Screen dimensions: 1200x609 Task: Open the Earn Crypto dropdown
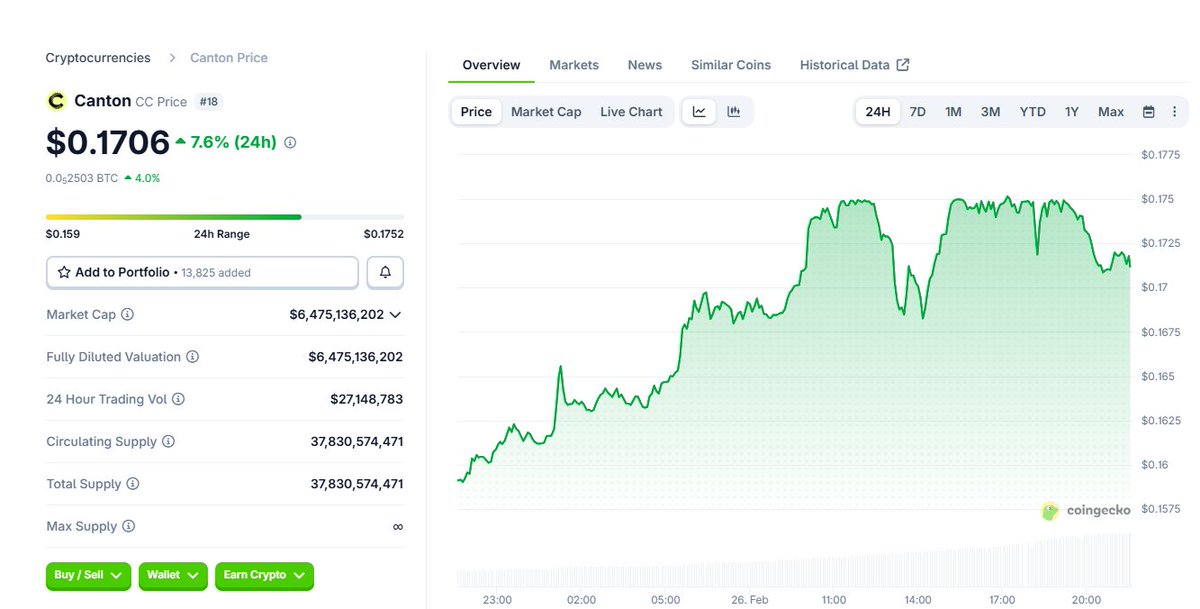point(264,575)
